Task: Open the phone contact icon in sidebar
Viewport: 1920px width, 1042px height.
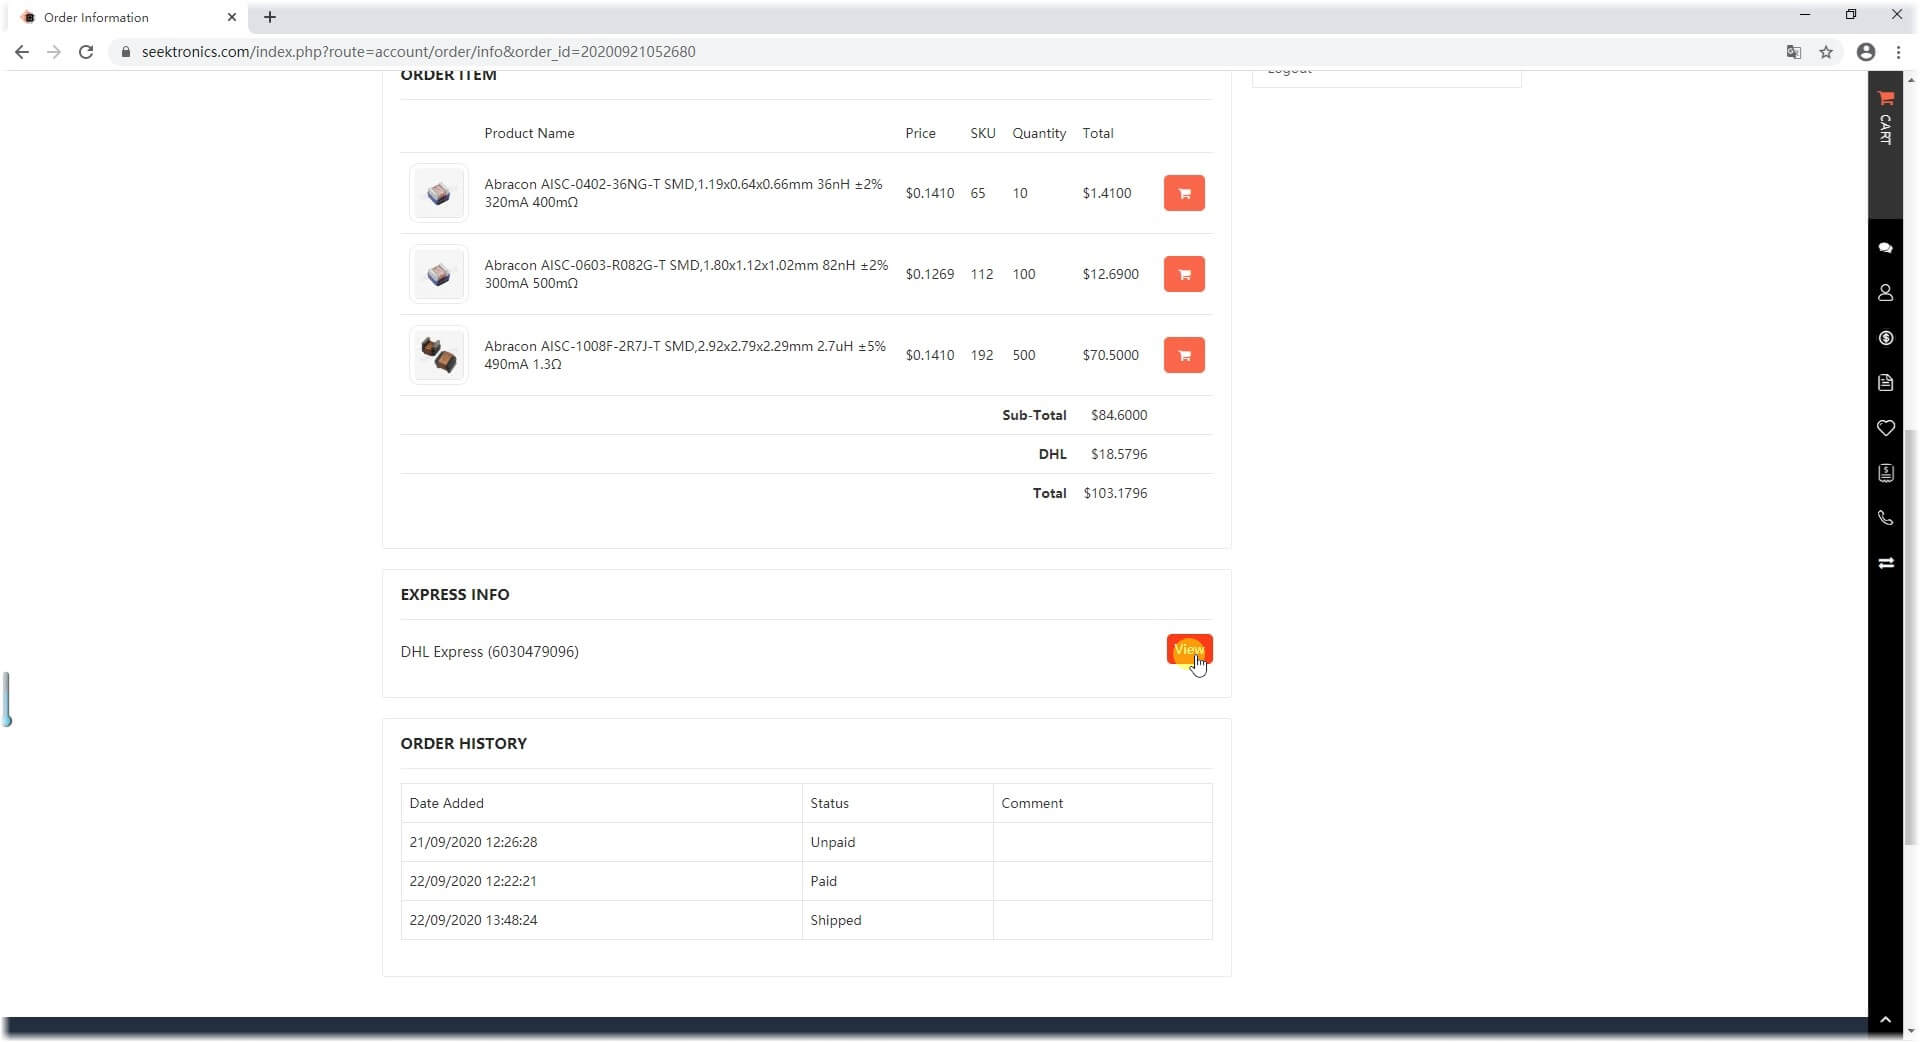Action: point(1885,518)
